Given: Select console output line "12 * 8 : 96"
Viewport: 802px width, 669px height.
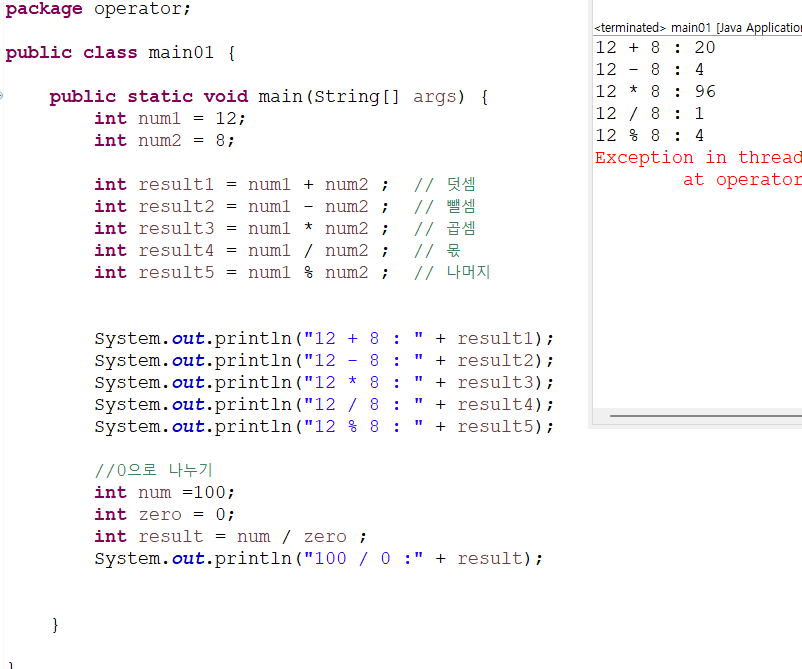Looking at the screenshot, I should tap(655, 92).
